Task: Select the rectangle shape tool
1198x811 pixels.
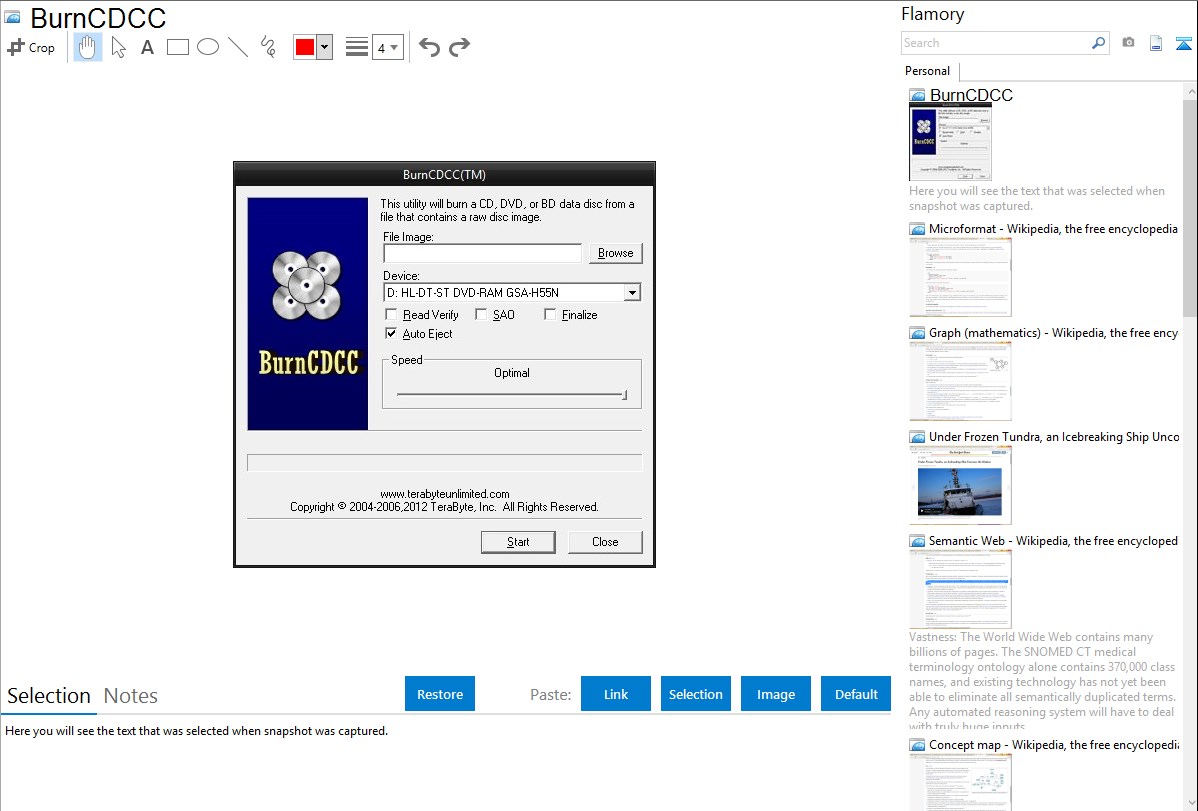Action: pos(178,47)
